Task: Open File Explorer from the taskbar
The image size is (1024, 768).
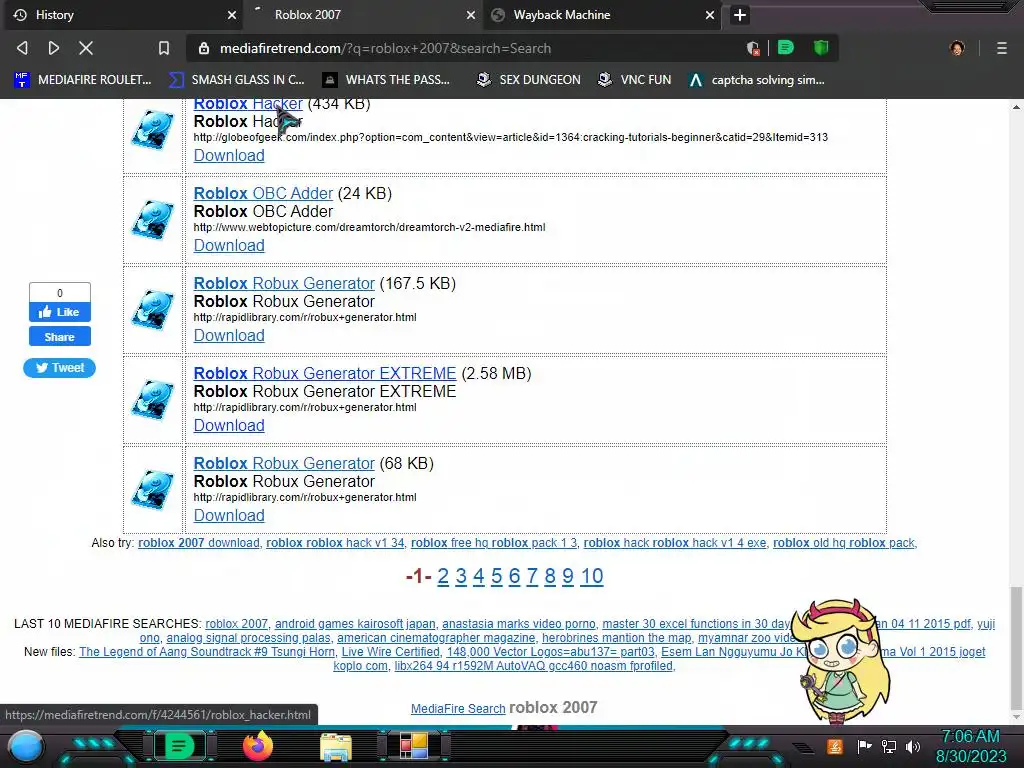Action: pos(336,747)
